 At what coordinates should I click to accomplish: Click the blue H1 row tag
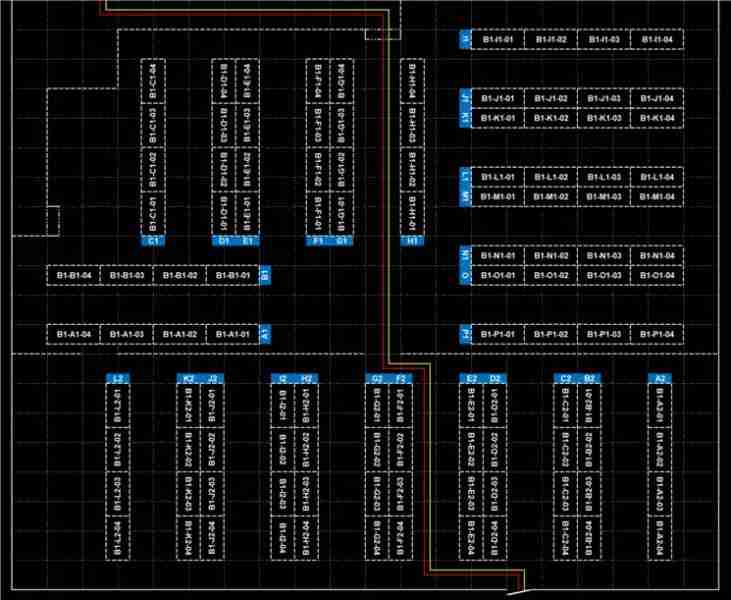412,241
